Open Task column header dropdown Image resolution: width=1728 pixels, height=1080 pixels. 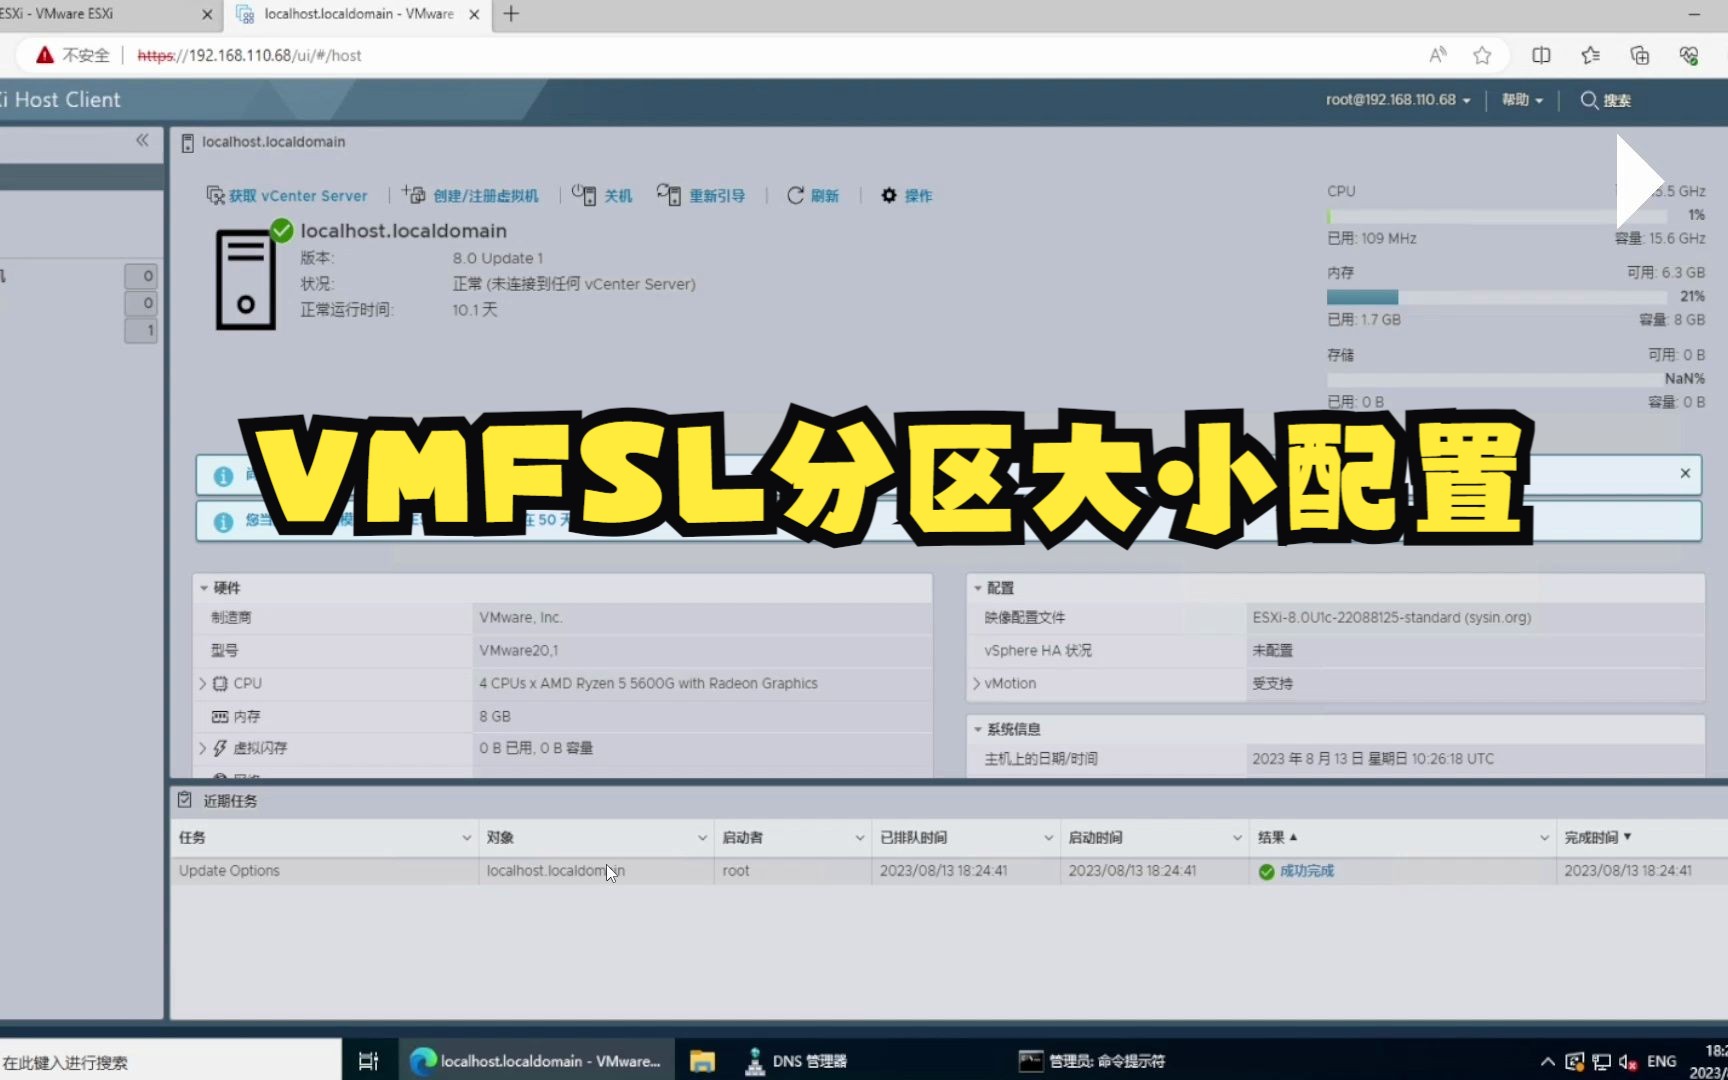tap(466, 838)
